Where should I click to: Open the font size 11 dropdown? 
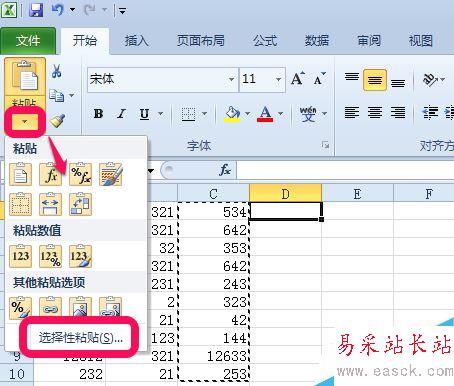coord(278,79)
